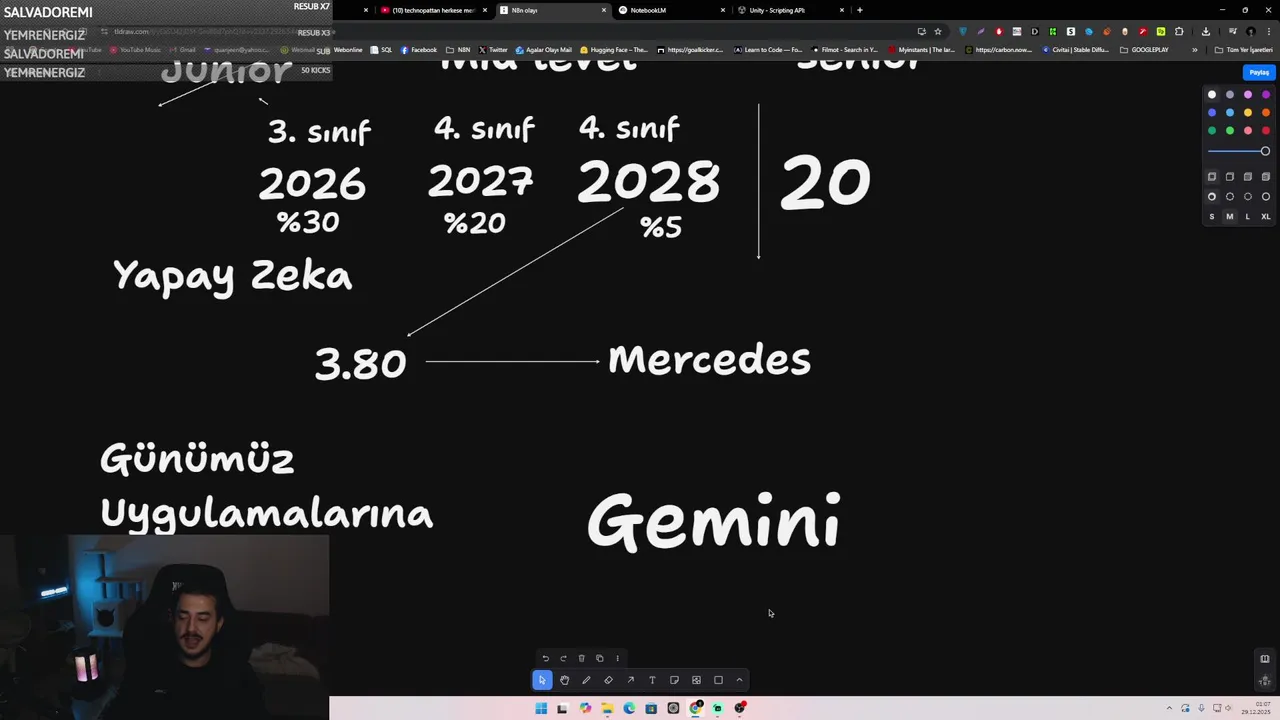The image size is (1280, 720).
Task: Click the Windows Start button
Action: [541, 708]
